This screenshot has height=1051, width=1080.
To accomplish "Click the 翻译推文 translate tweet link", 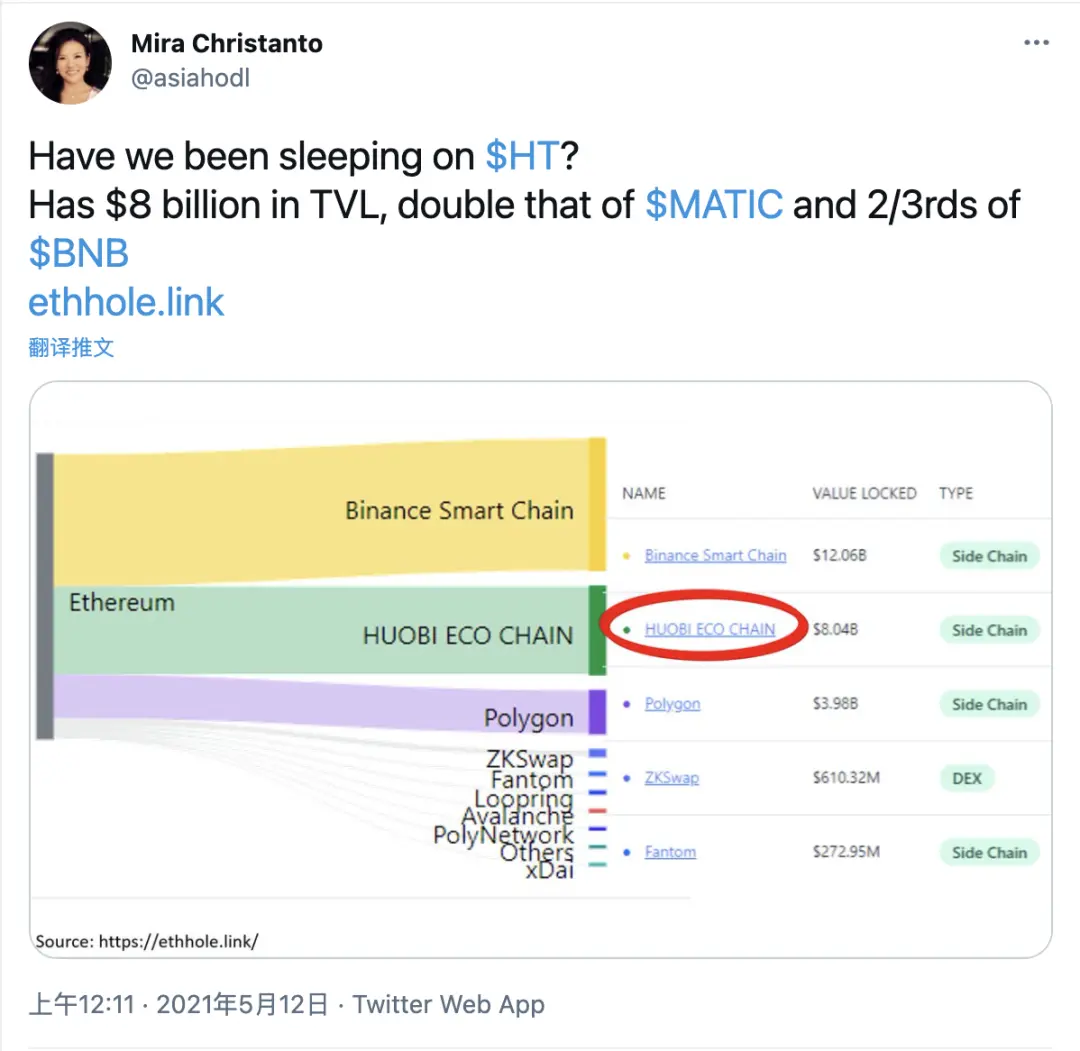I will click(71, 347).
